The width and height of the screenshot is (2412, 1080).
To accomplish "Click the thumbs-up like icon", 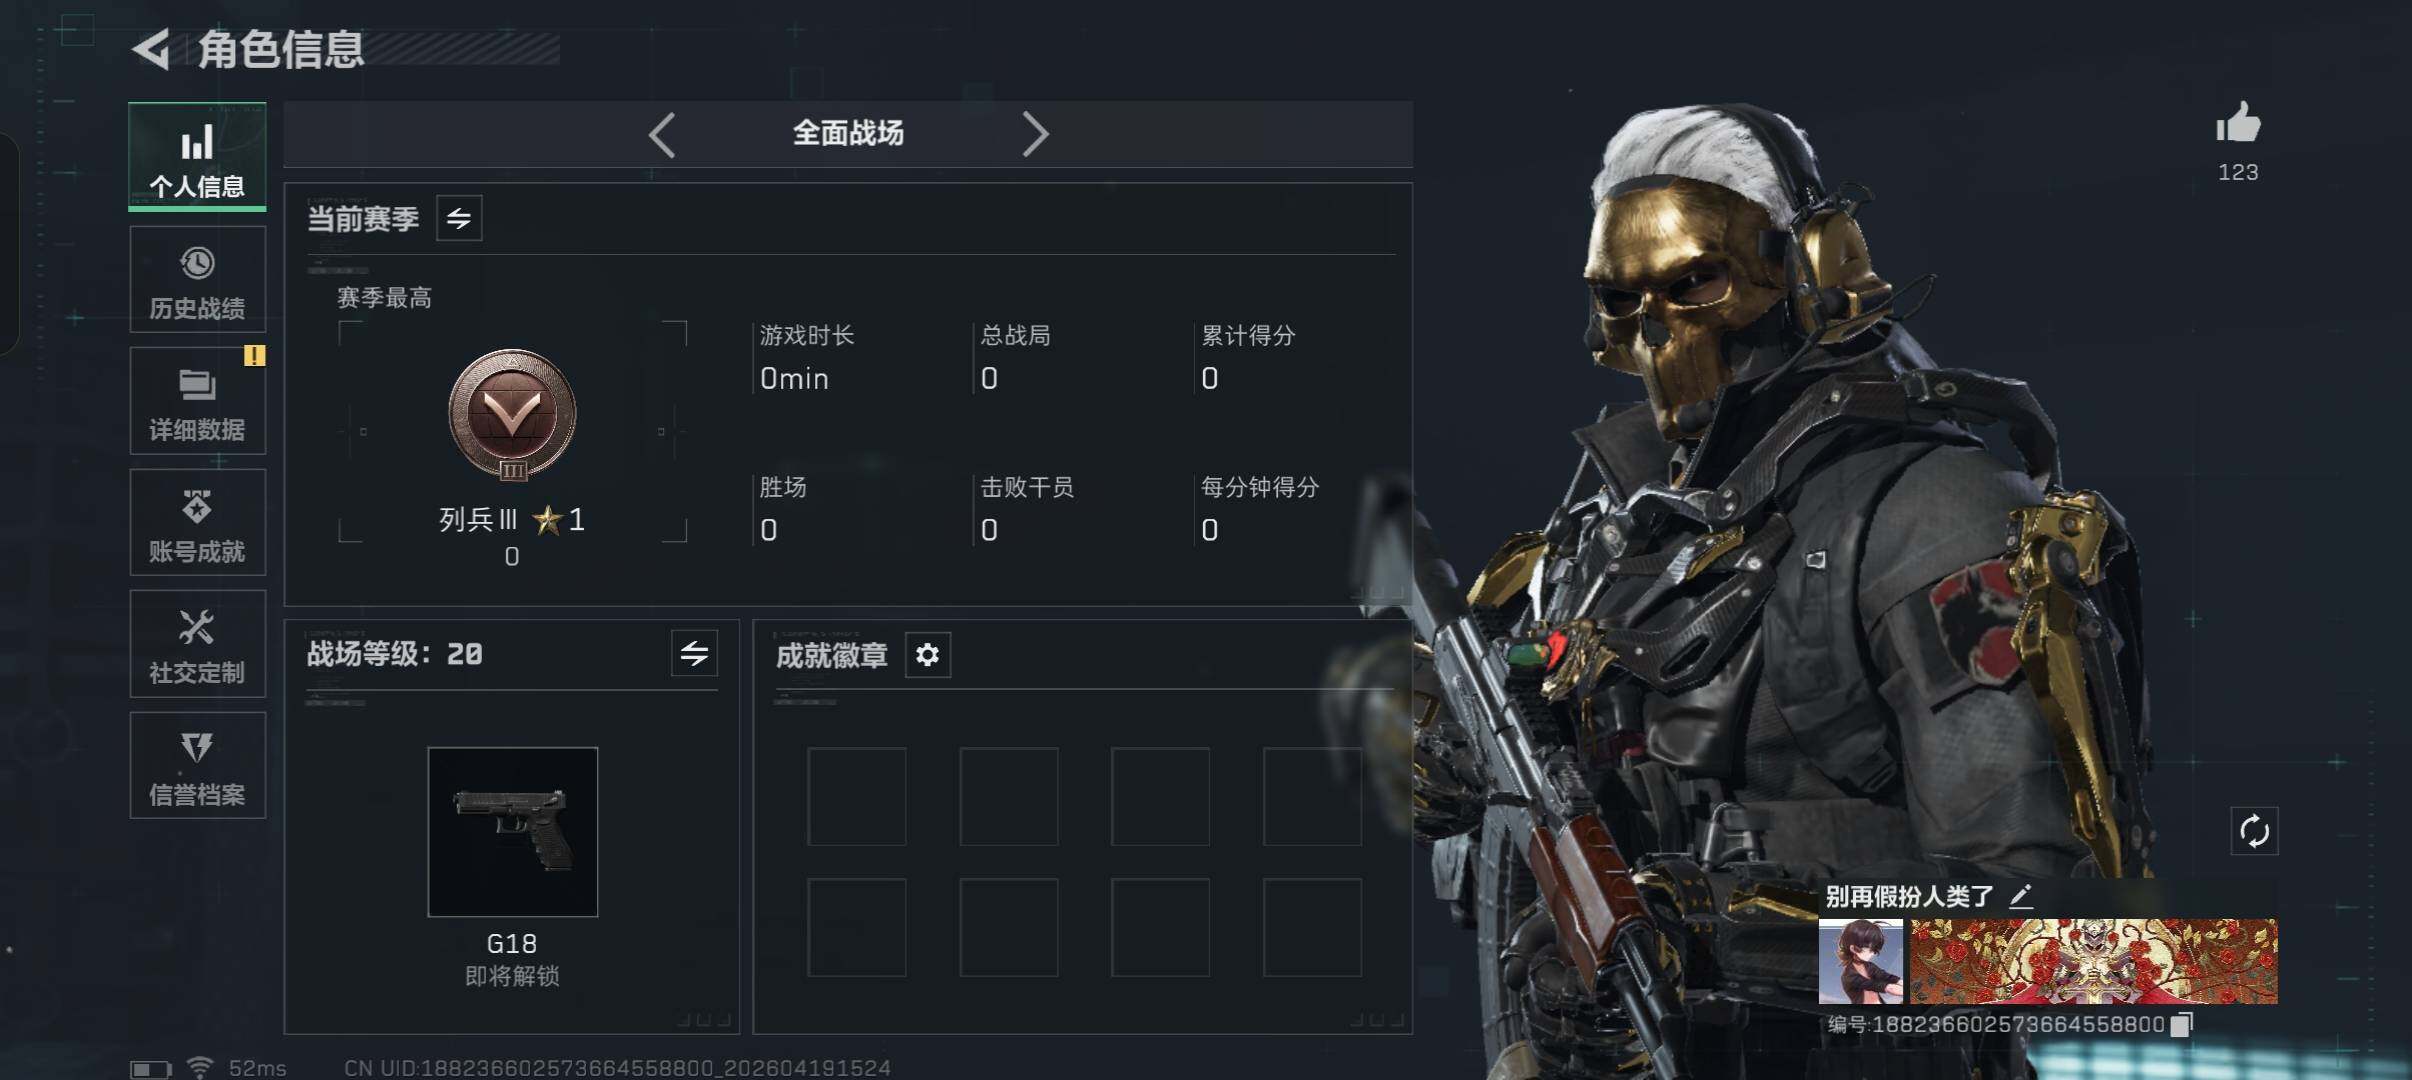I will [x=2238, y=124].
